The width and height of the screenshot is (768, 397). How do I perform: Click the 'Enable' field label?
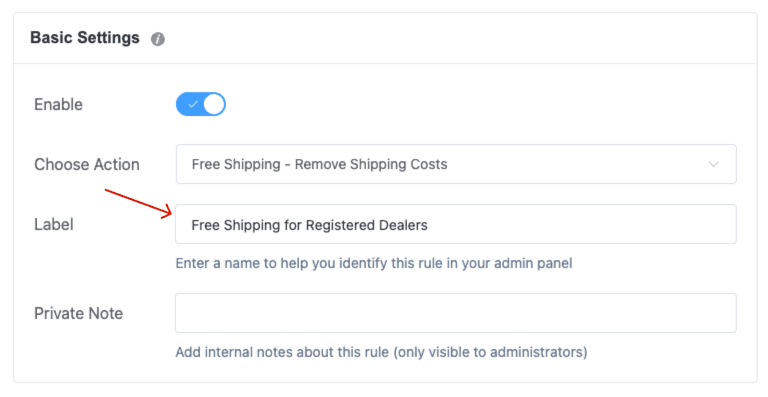pyautogui.click(x=58, y=104)
